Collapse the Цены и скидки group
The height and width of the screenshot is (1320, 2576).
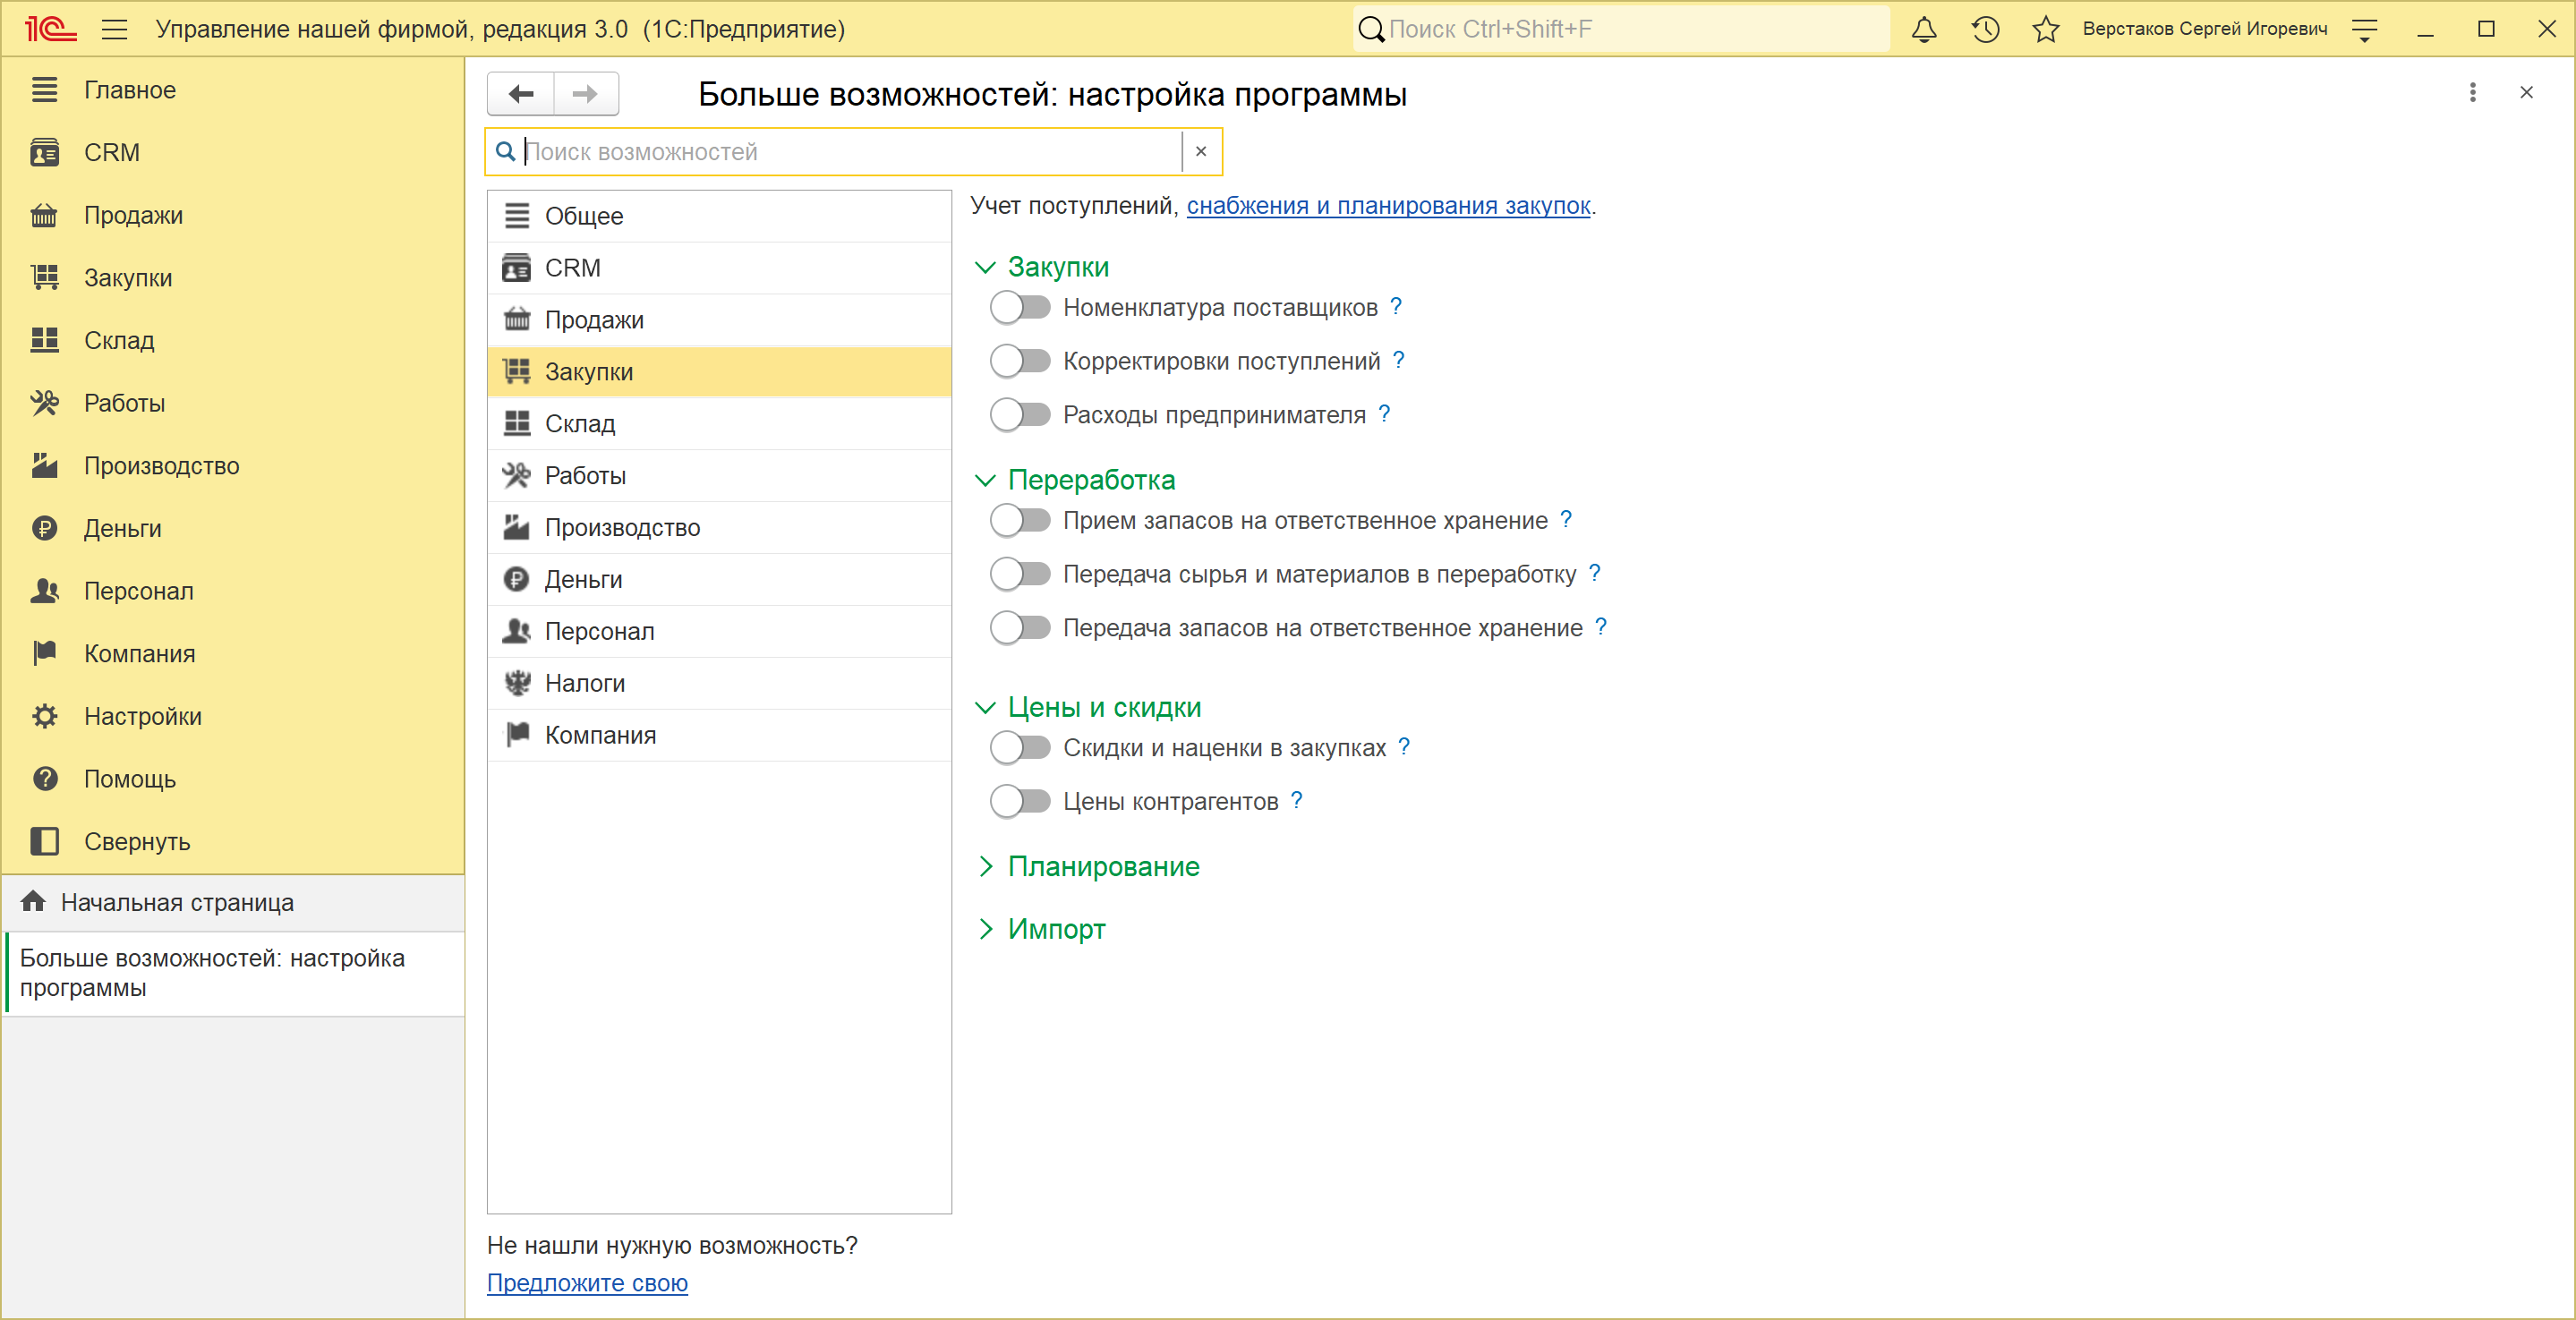985,707
